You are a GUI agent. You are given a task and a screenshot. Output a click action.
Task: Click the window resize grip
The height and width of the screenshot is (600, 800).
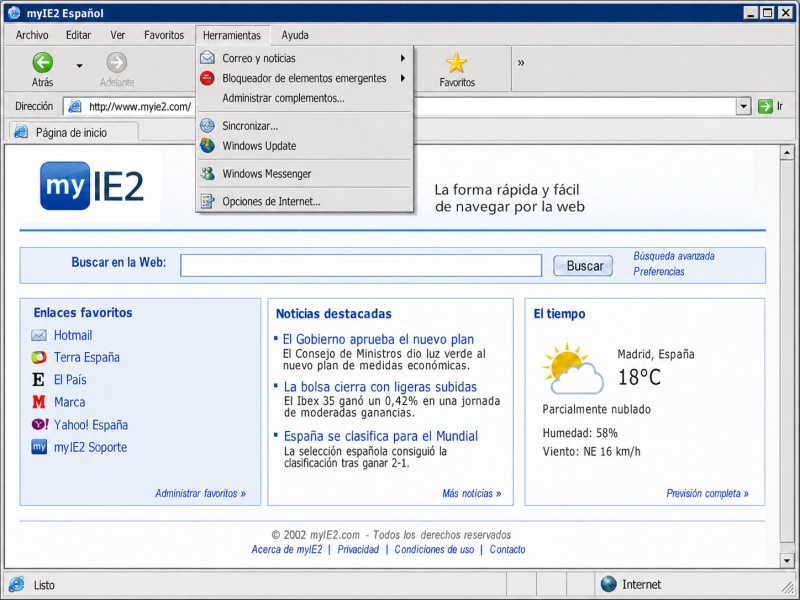coord(788,587)
